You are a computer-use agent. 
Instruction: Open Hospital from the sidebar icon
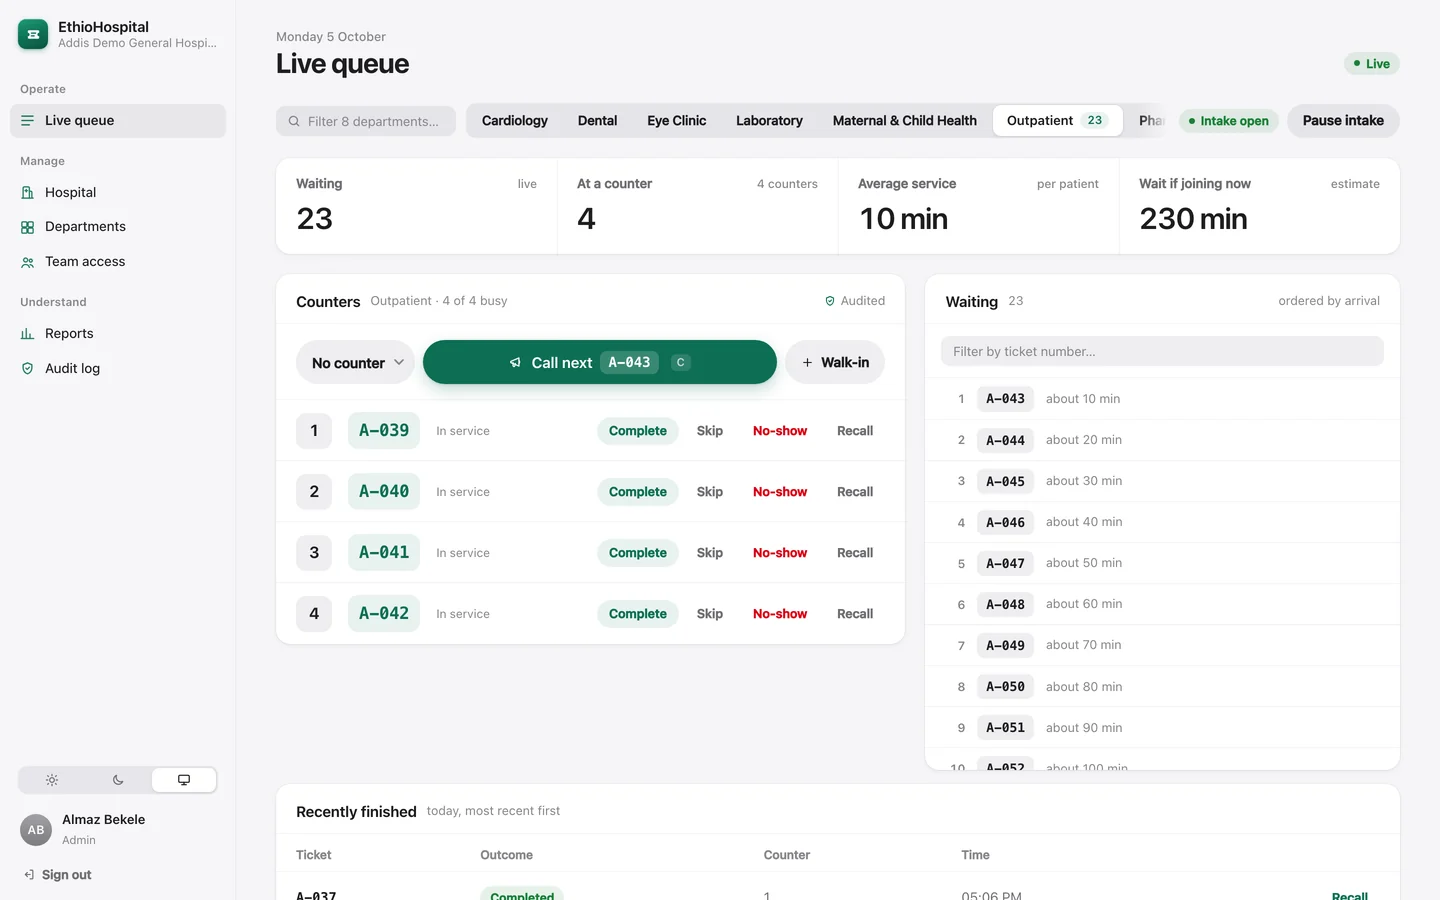pos(28,193)
